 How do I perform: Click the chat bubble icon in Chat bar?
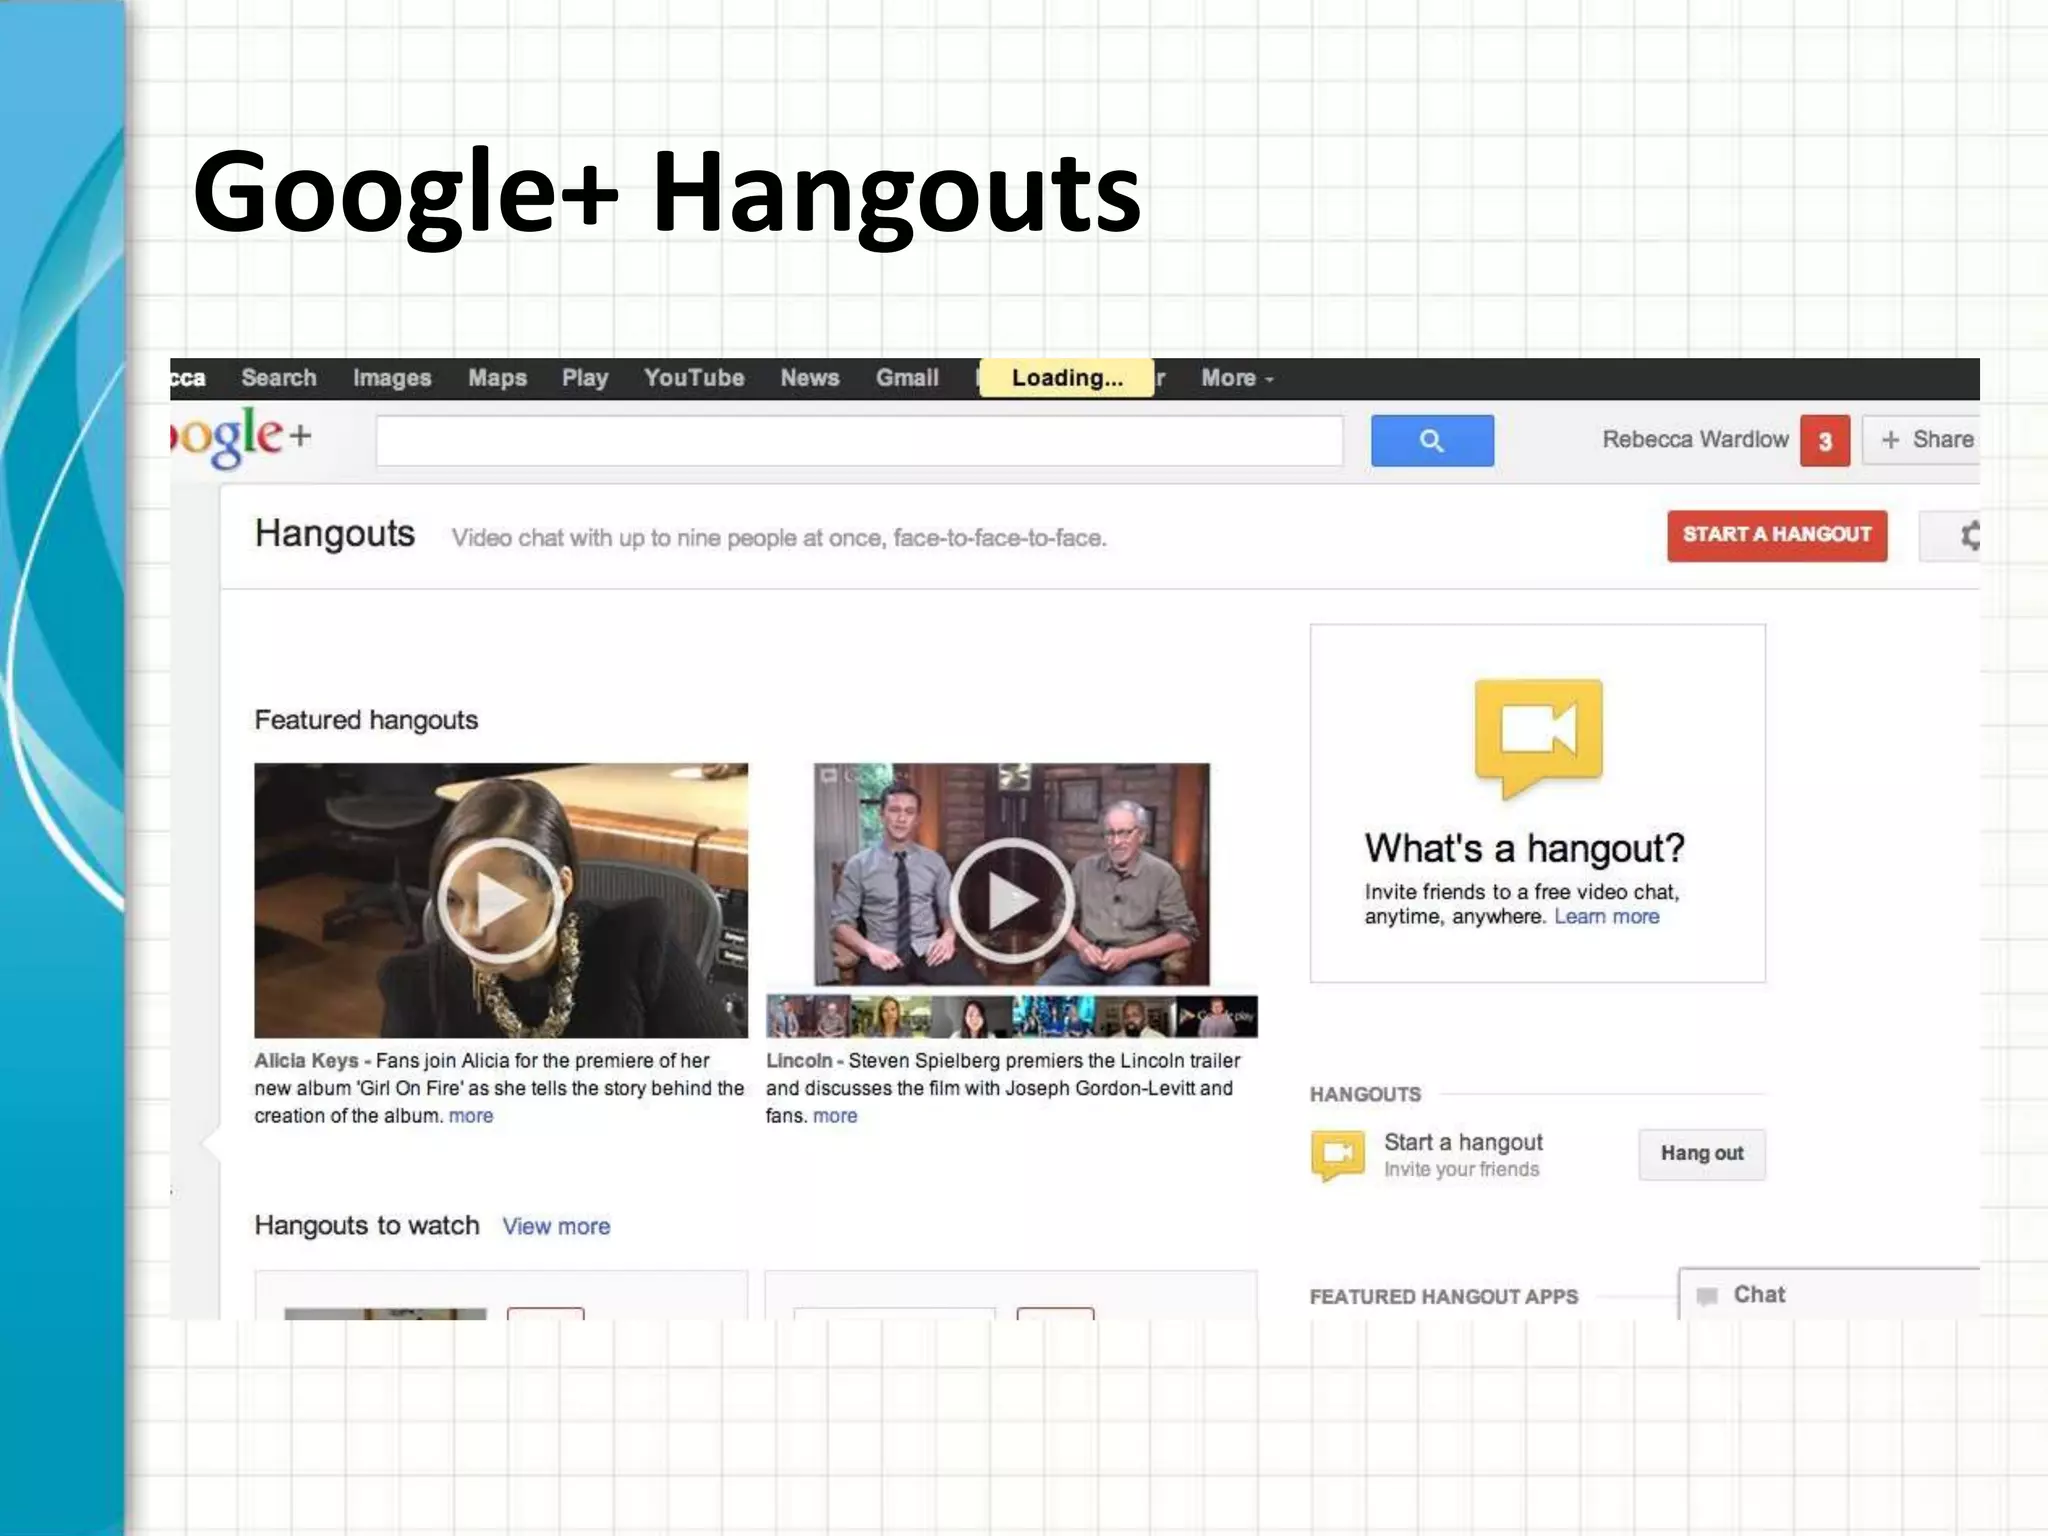[1707, 1296]
